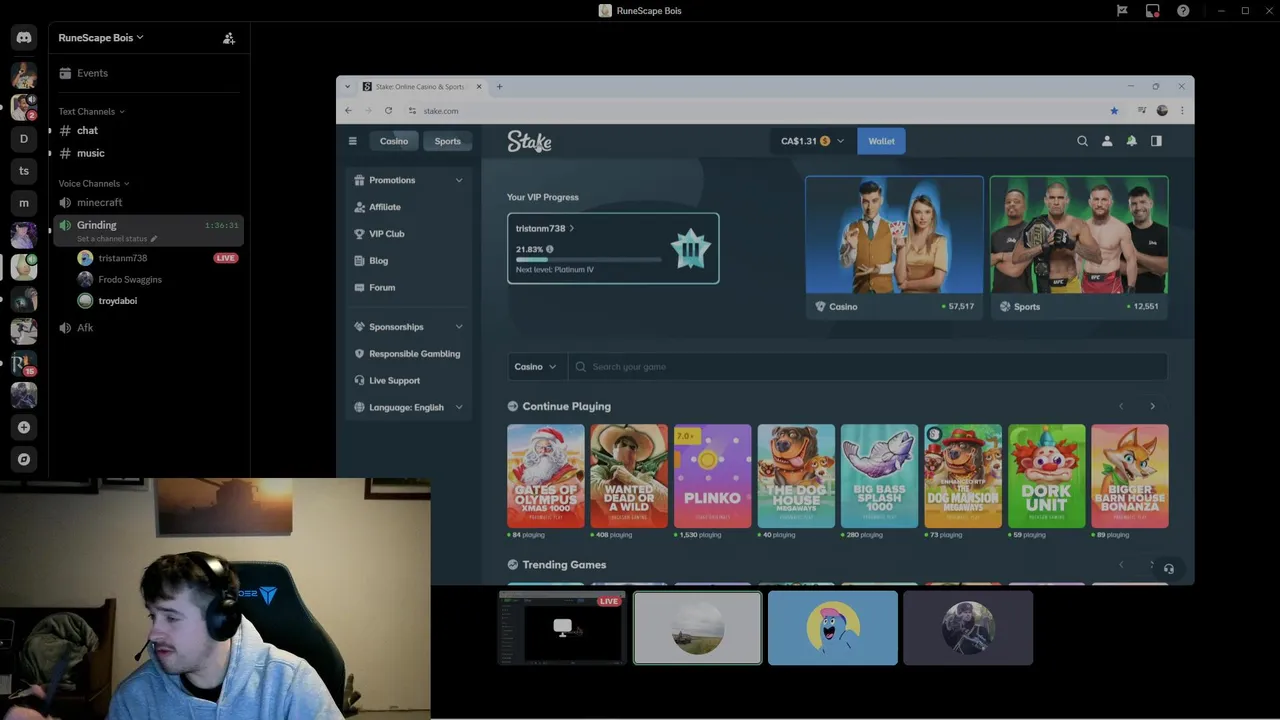1280x720 pixels.
Task: Open Responsible Gambling link
Action: coord(414,354)
